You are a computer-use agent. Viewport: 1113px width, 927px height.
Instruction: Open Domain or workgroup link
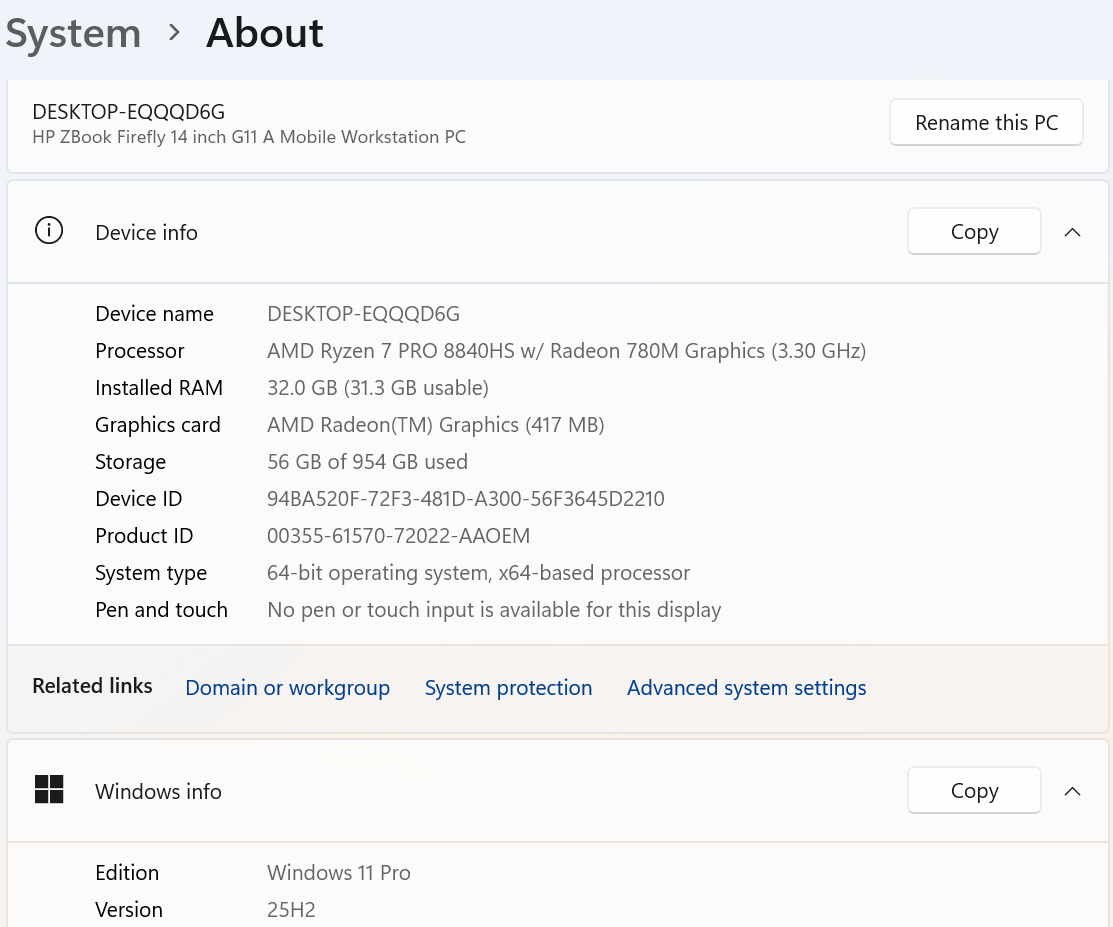[287, 687]
